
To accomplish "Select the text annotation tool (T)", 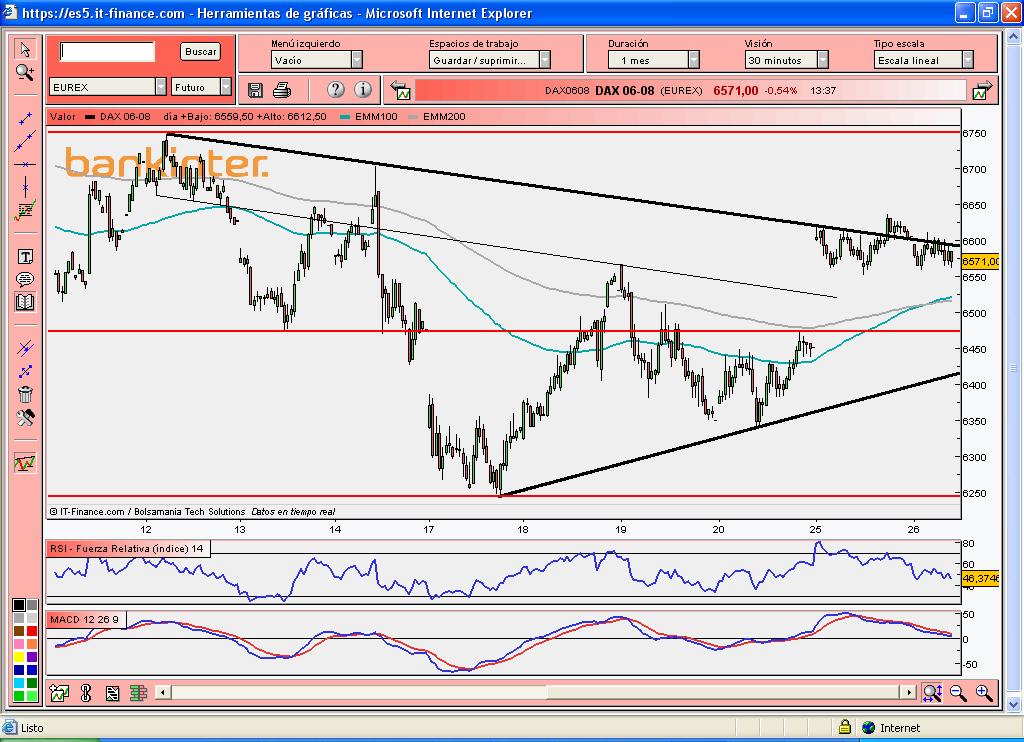I will pos(25,257).
